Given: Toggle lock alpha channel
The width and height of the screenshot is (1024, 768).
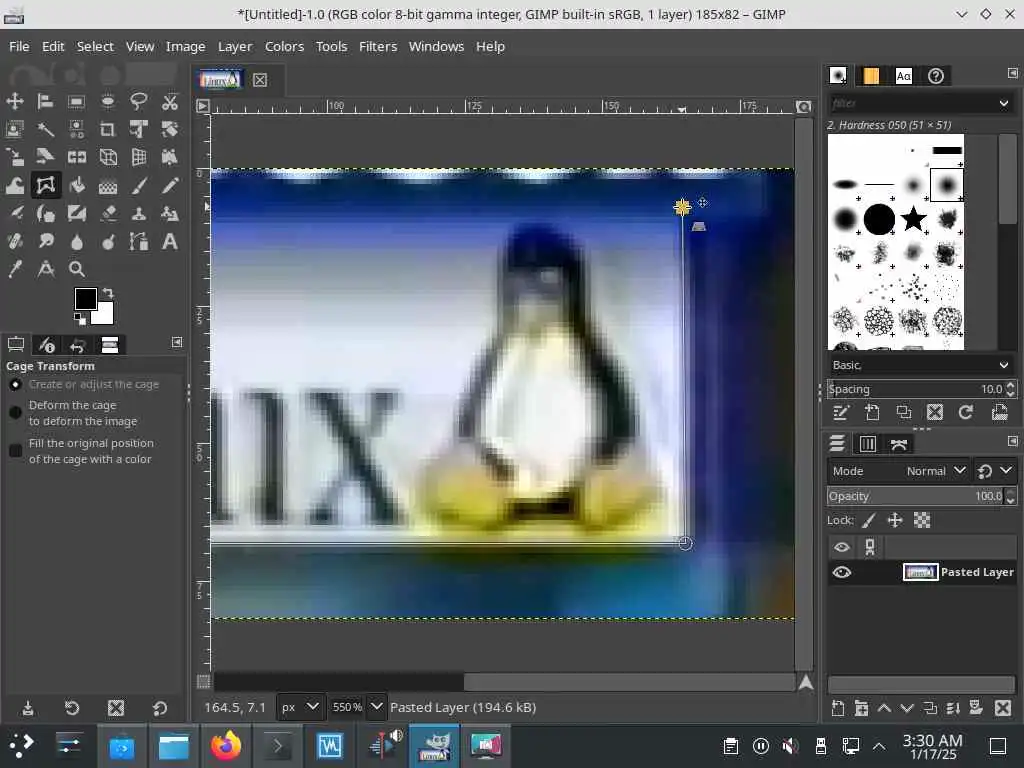Looking at the screenshot, I should tap(921, 520).
